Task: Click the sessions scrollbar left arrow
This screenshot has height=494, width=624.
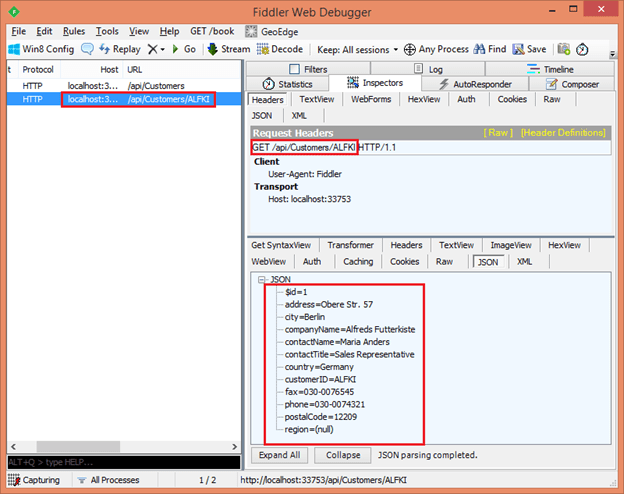Action: [13, 447]
